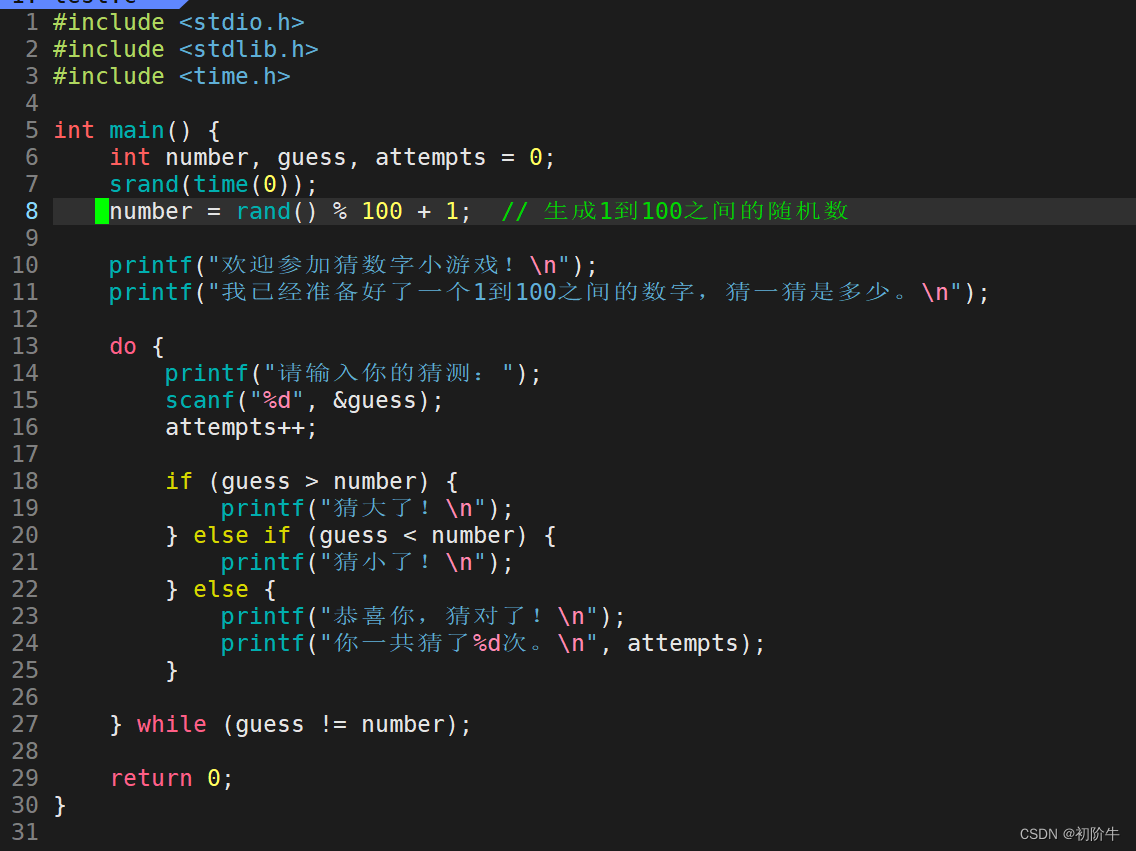Click the green cursor block on line 8

pos(101,211)
